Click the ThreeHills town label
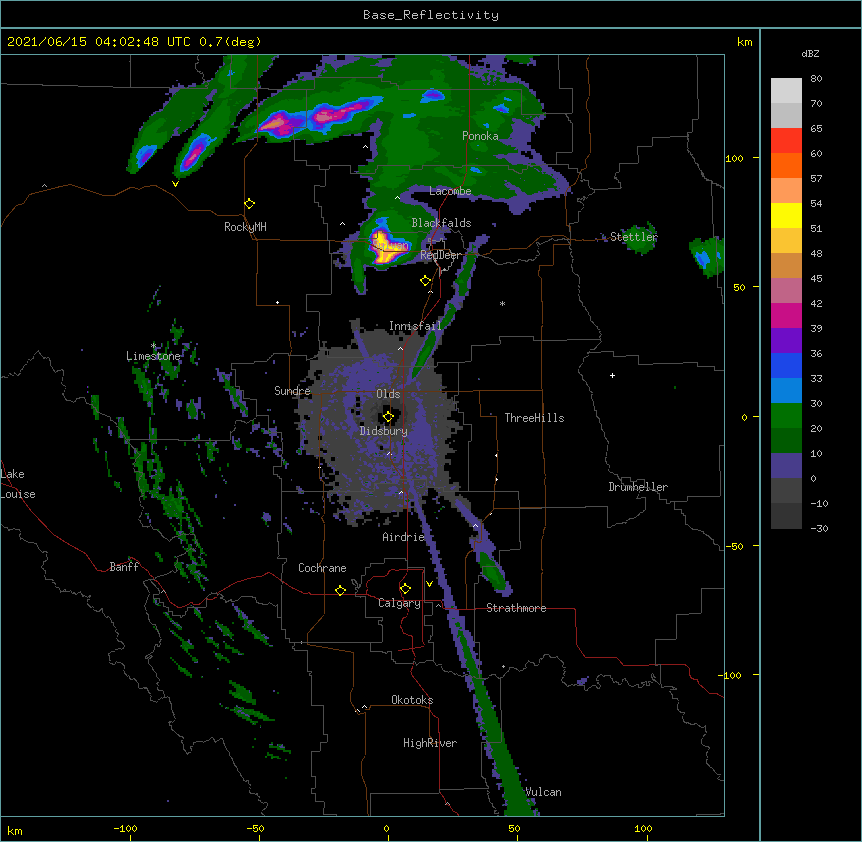The width and height of the screenshot is (862, 842). (534, 418)
